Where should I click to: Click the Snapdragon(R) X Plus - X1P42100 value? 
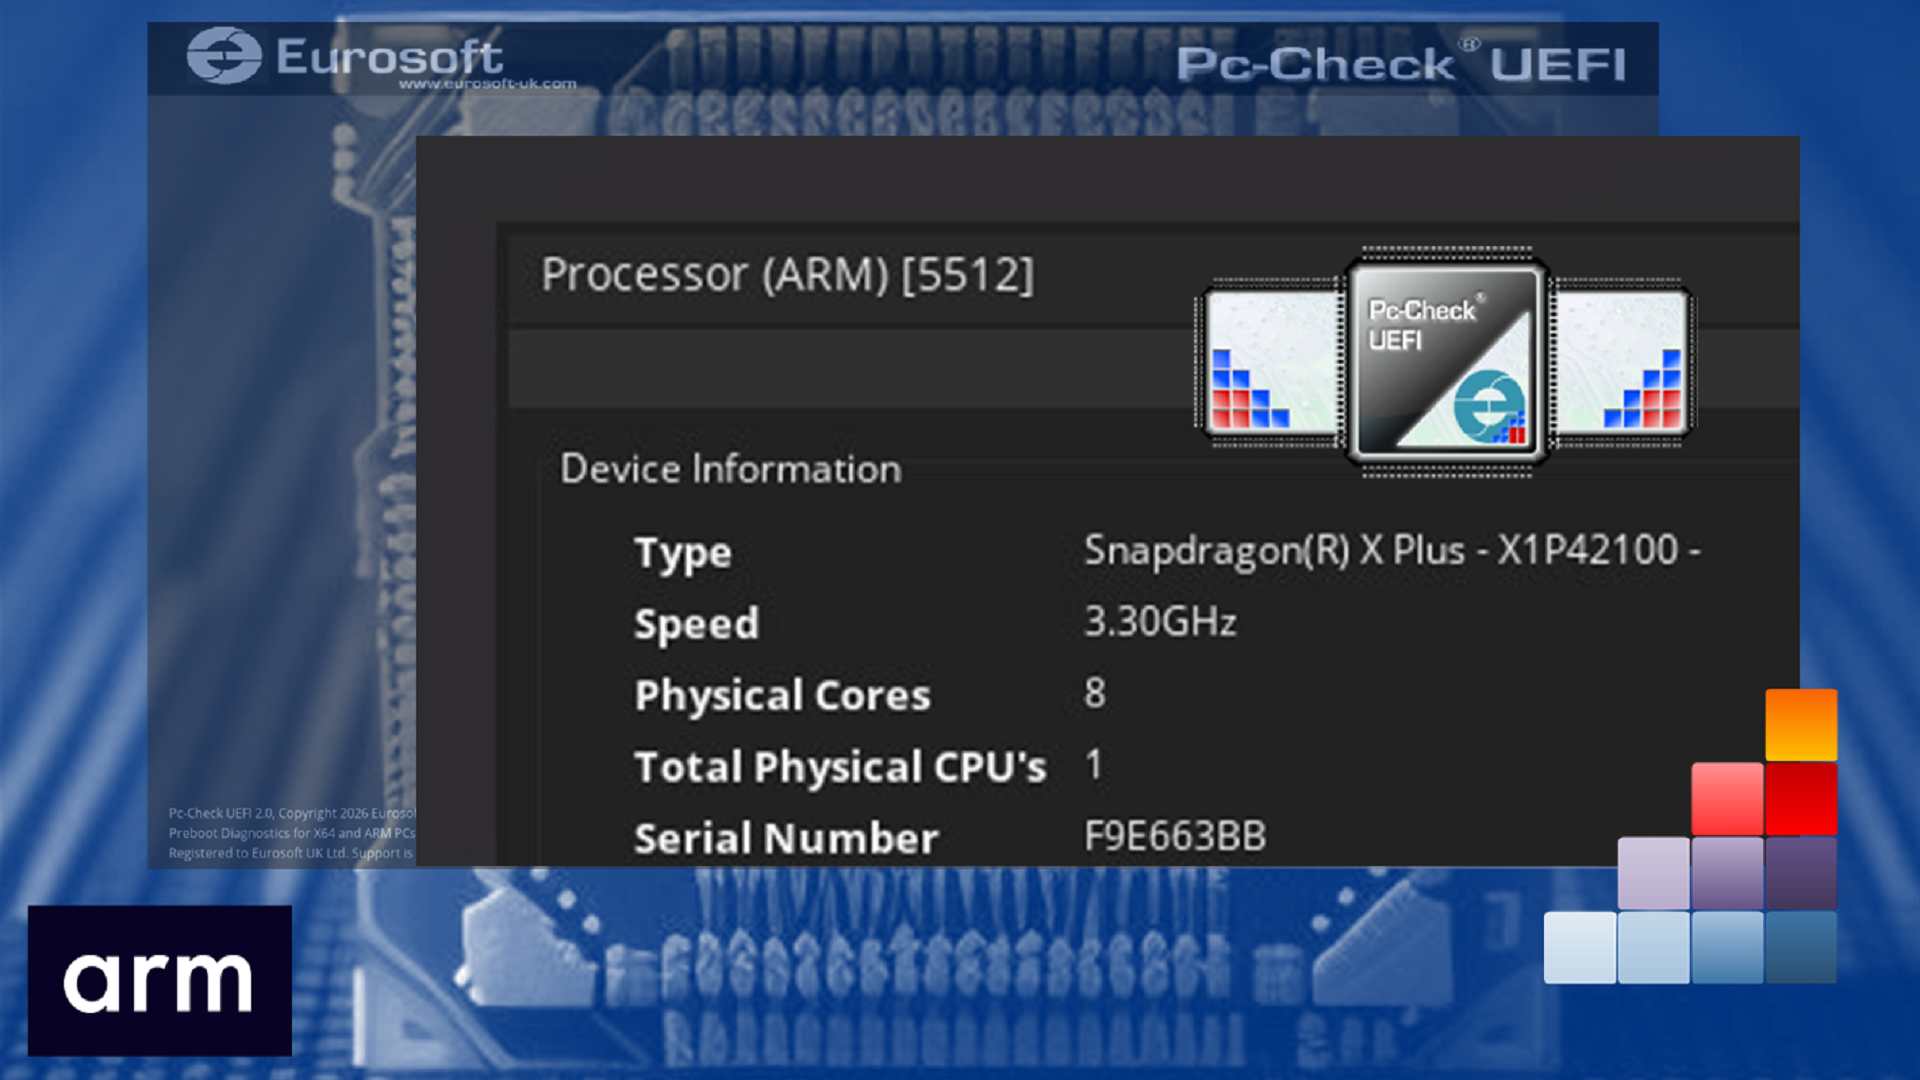click(1392, 550)
